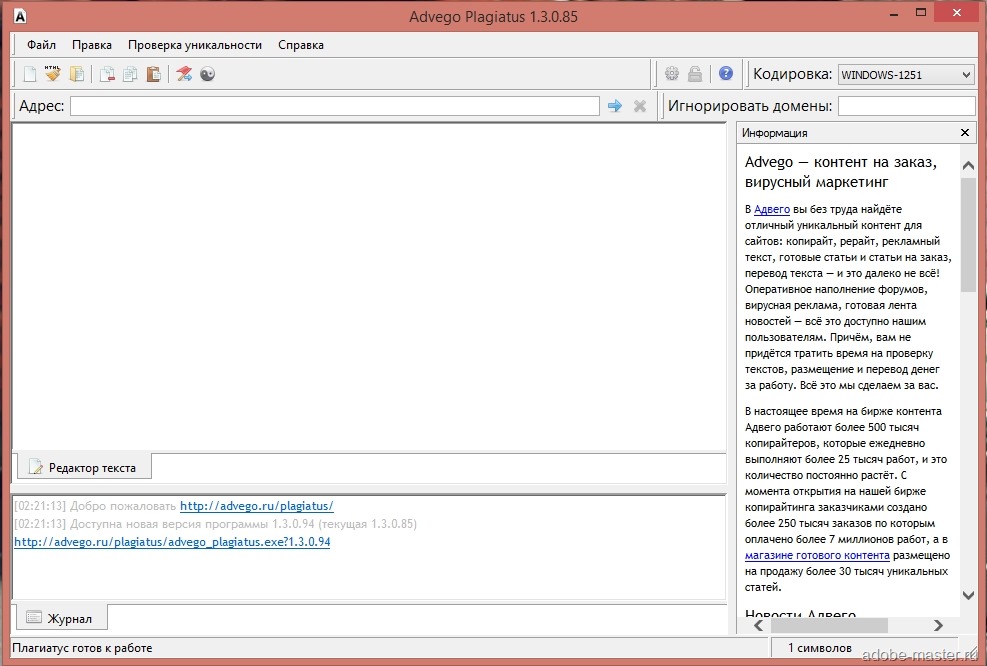
Task: Maximize the Advego Plagiatus window
Action: (921, 13)
